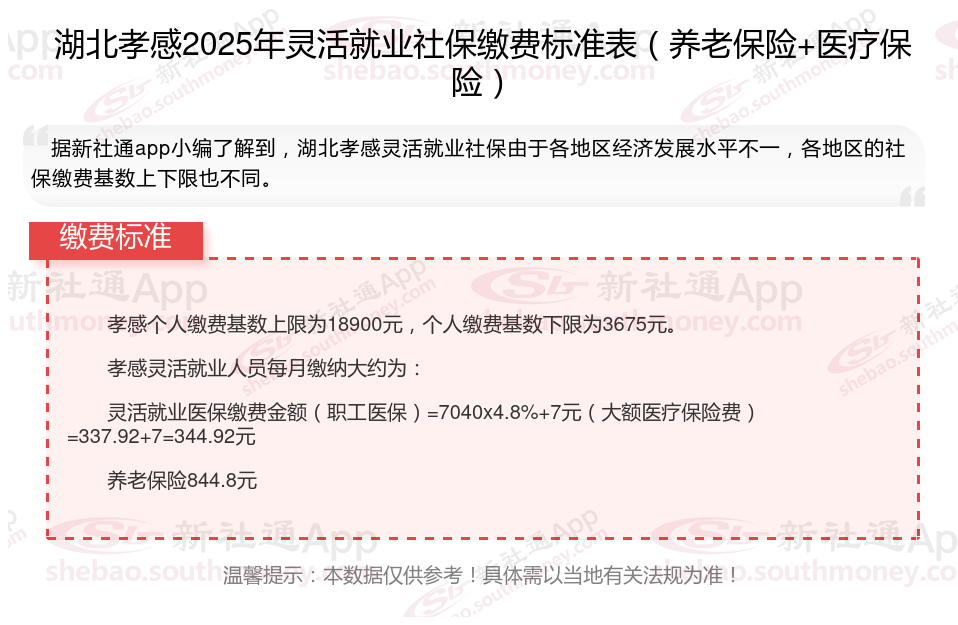The height and width of the screenshot is (625, 958).
Task: Click the line 孝感灵活就业人员每月缴纳大约为
Action: pos(264,368)
